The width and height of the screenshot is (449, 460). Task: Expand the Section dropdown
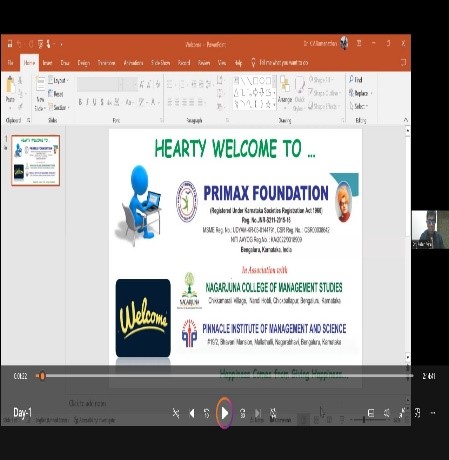tap(59, 107)
